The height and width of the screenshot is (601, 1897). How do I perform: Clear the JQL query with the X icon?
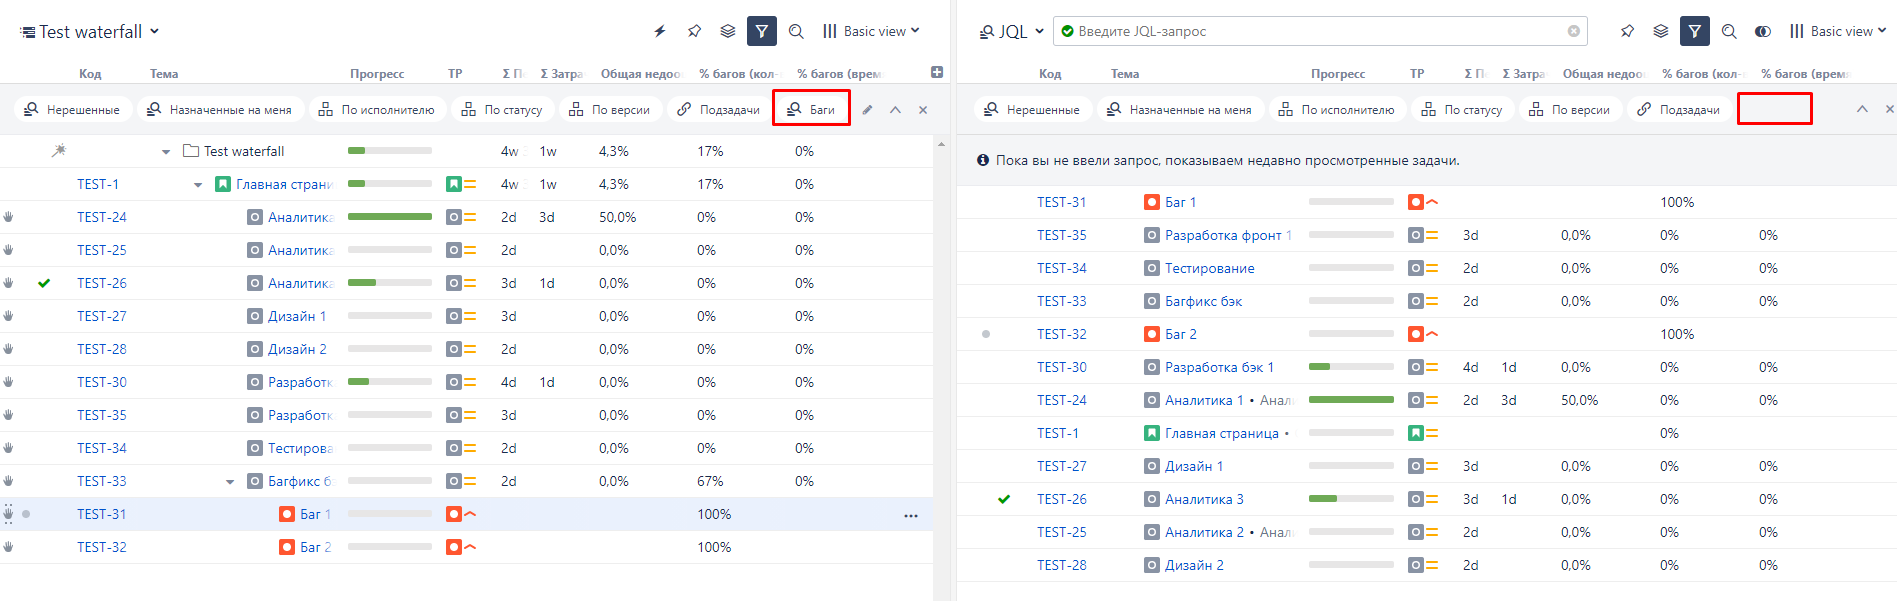click(1573, 31)
